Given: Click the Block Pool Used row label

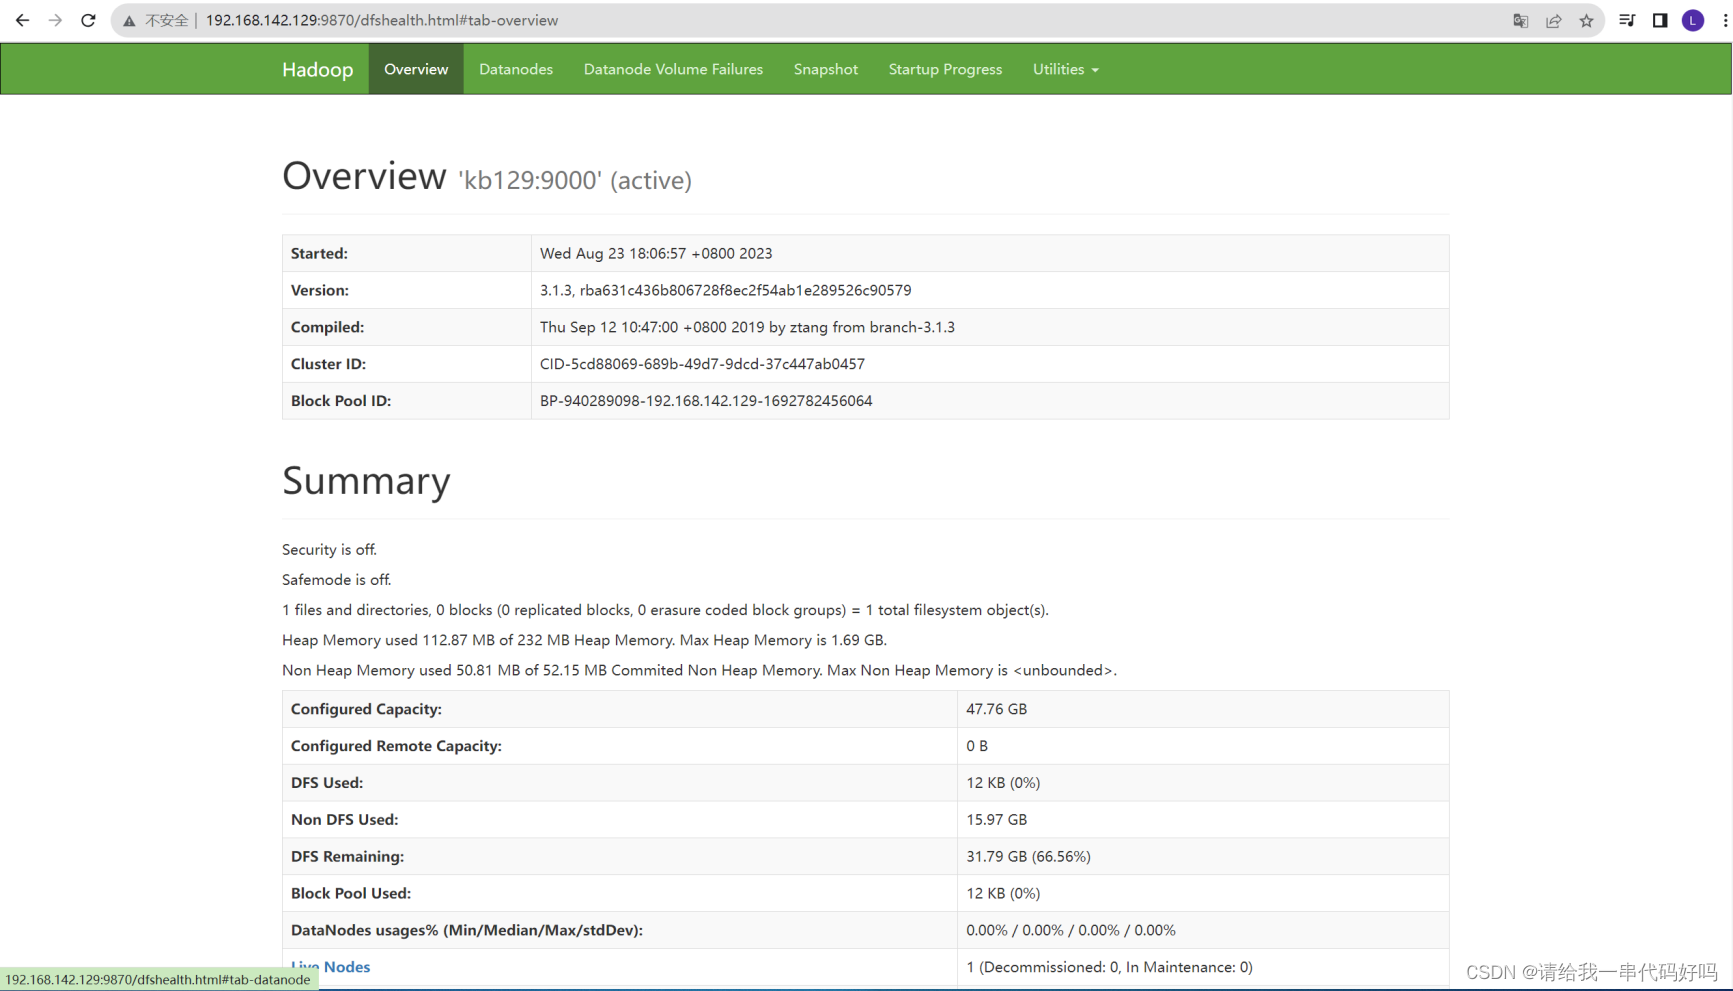Looking at the screenshot, I should pos(351,894).
